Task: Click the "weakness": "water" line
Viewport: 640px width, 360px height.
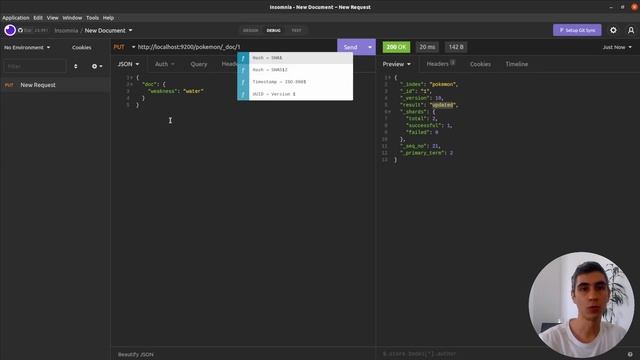Action: (x=176, y=91)
